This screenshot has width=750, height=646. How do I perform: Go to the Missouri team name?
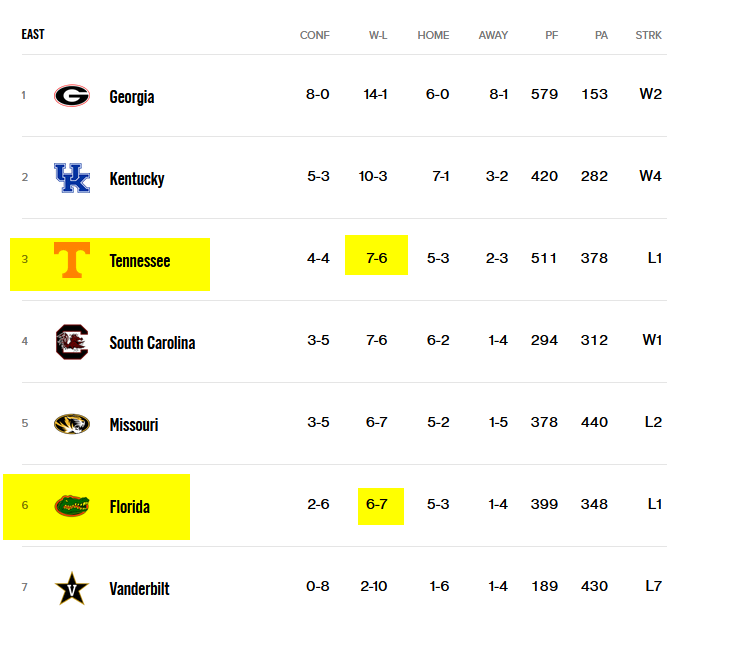(x=134, y=425)
